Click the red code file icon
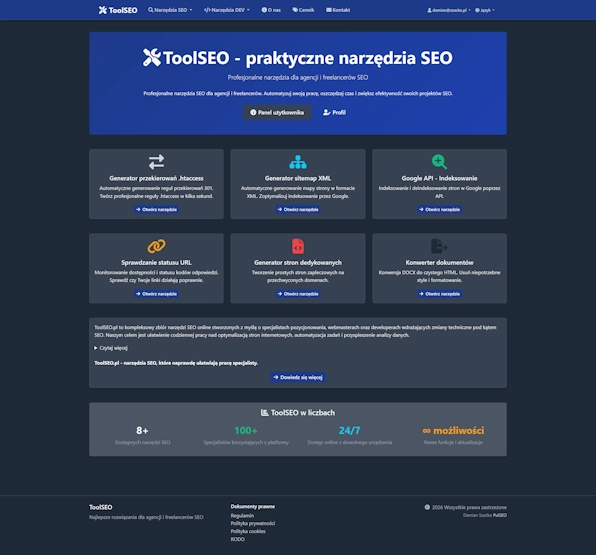 298,246
